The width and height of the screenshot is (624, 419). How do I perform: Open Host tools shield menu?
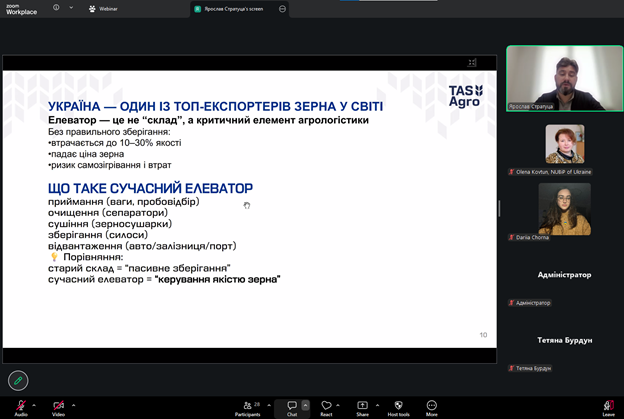(398, 408)
